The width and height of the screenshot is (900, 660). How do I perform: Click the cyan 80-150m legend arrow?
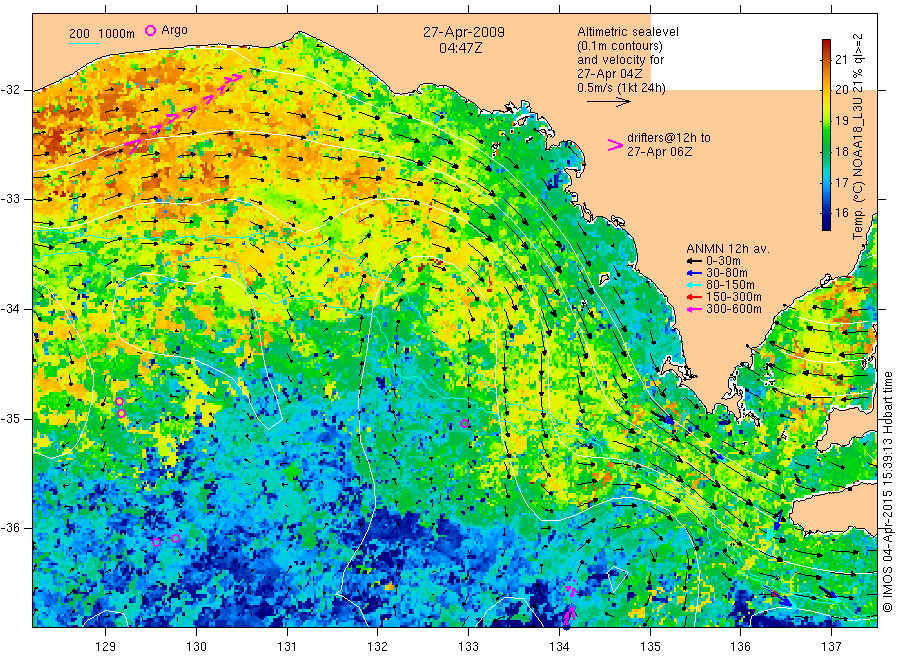pos(695,285)
